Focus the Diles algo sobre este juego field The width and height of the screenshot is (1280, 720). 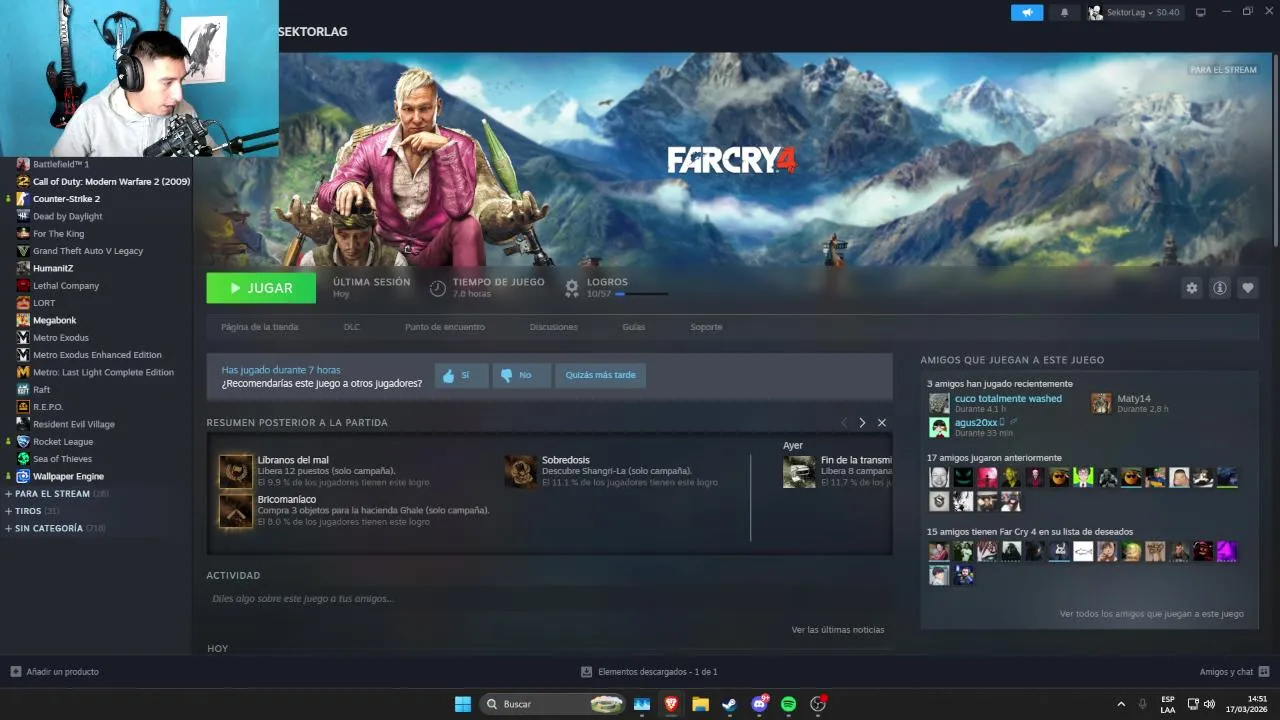pos(549,599)
